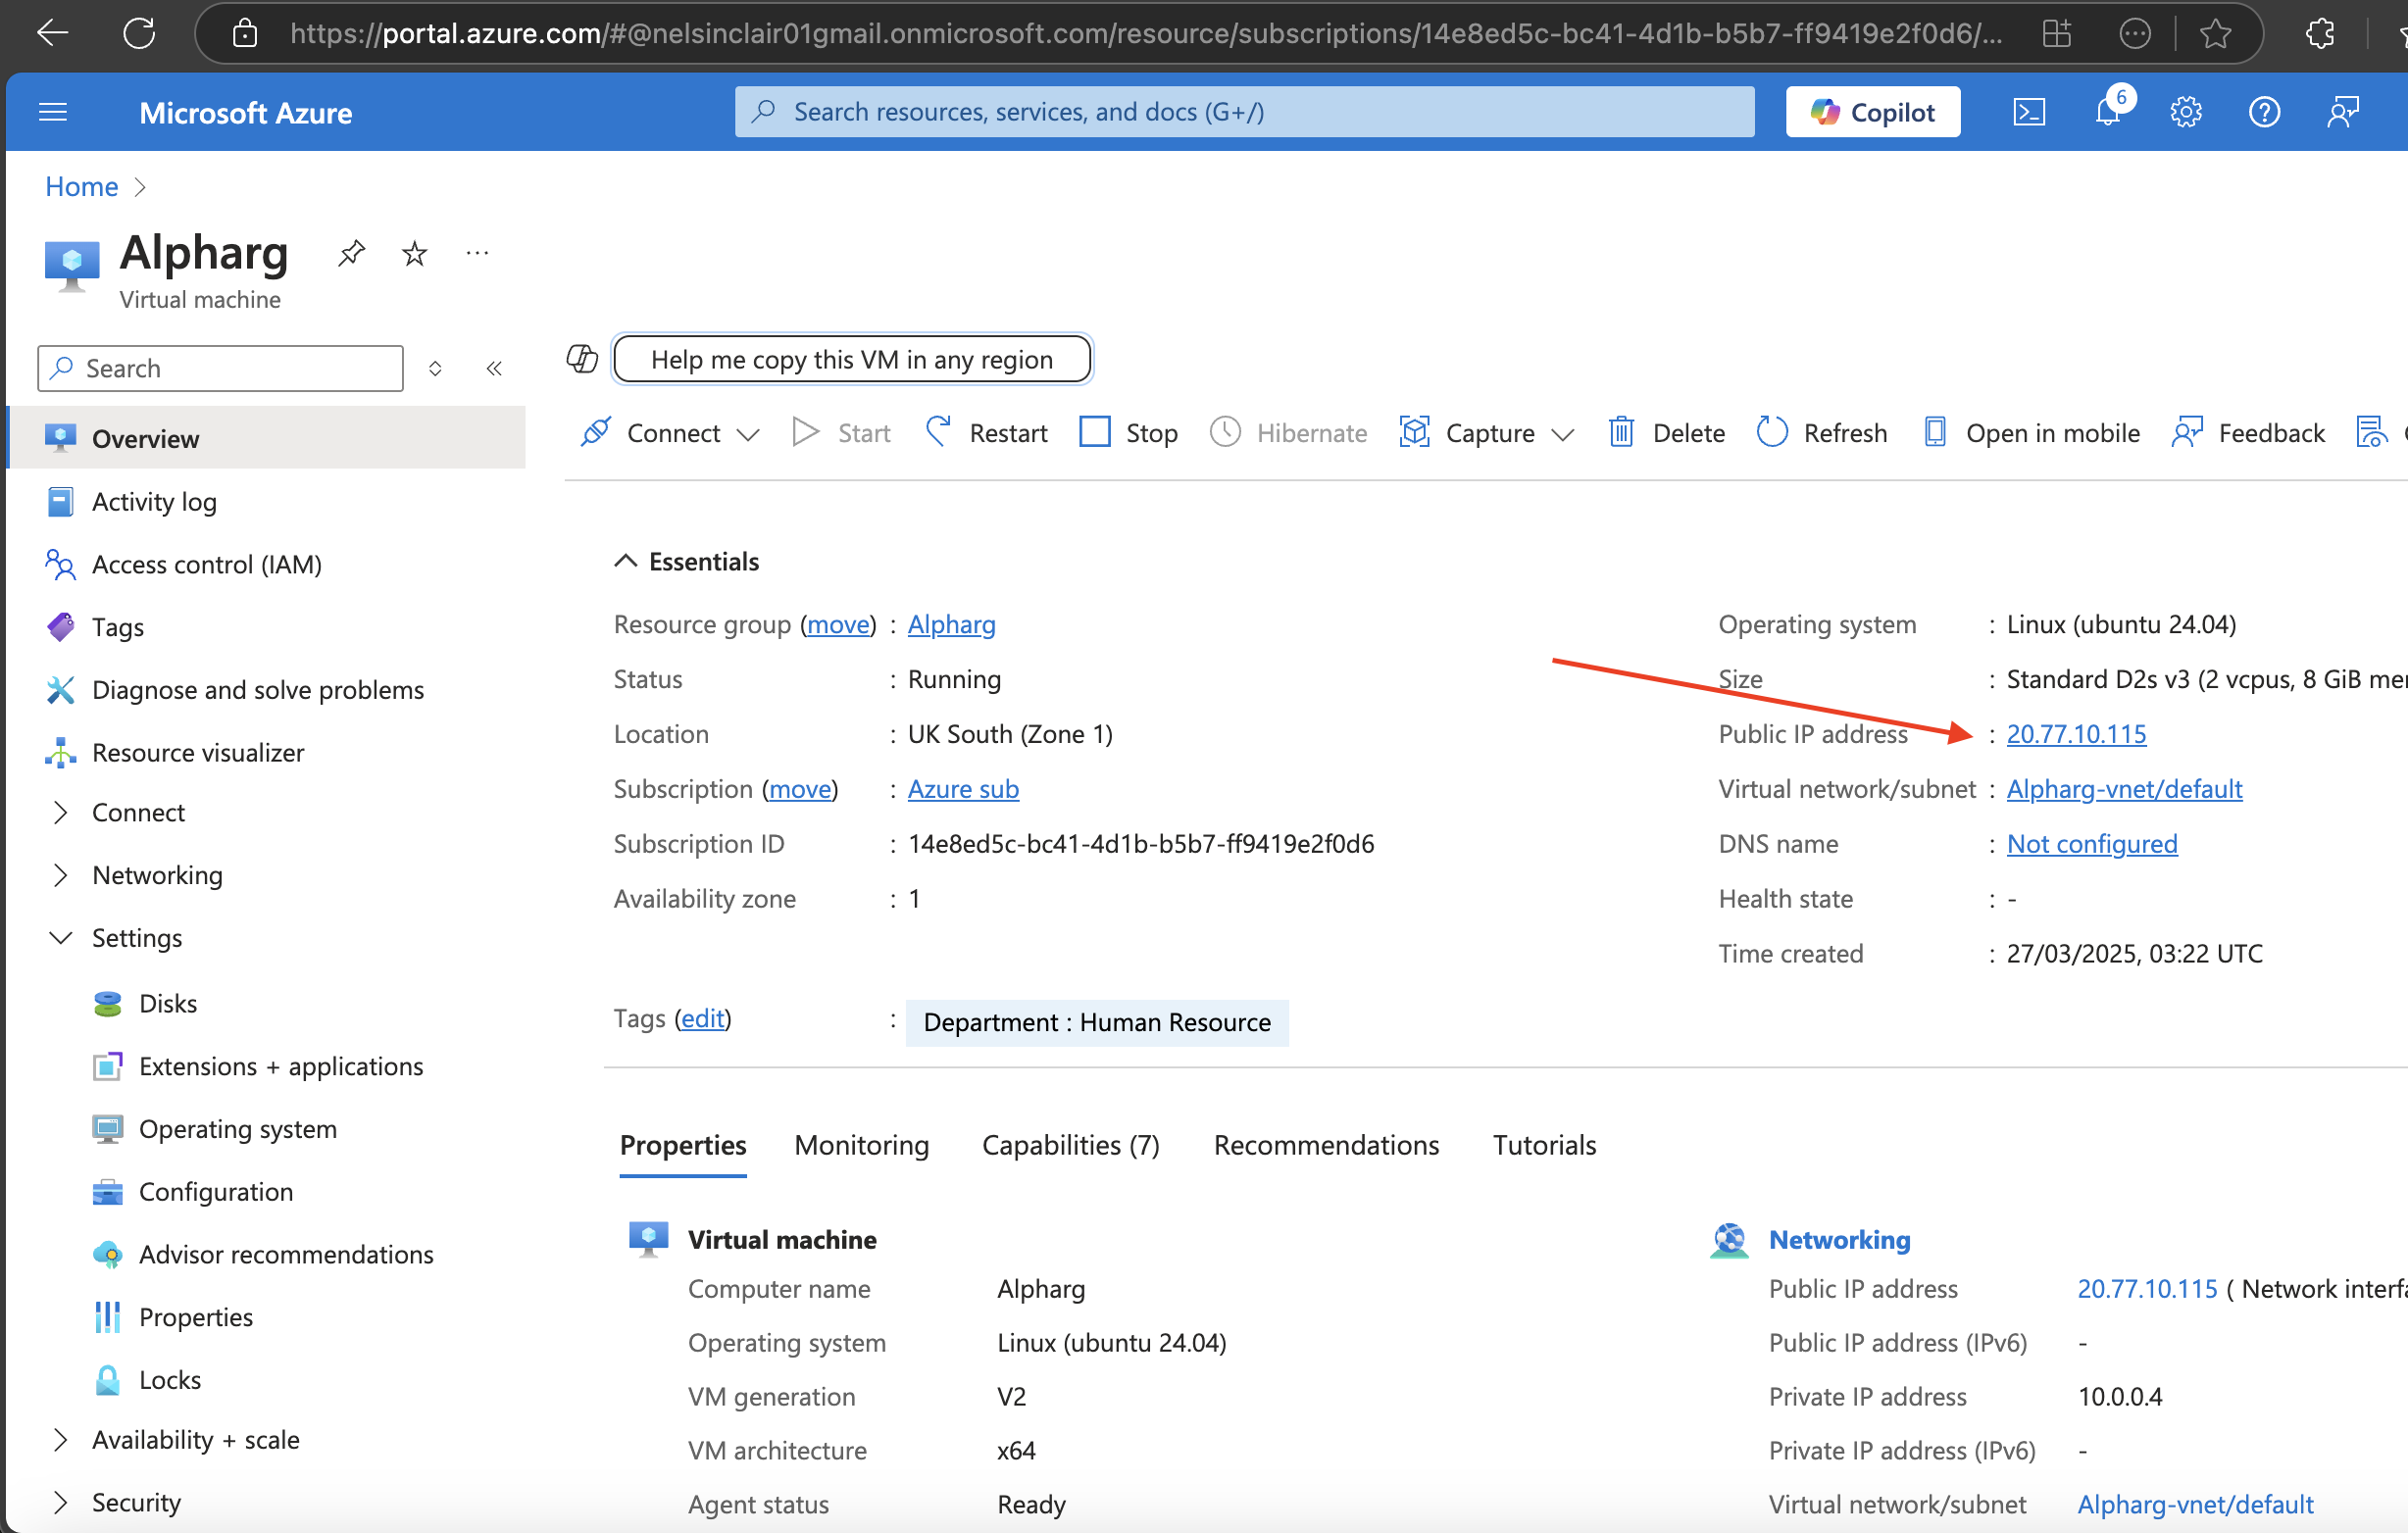
Task: Focus the Azure global search box
Action: (1244, 111)
